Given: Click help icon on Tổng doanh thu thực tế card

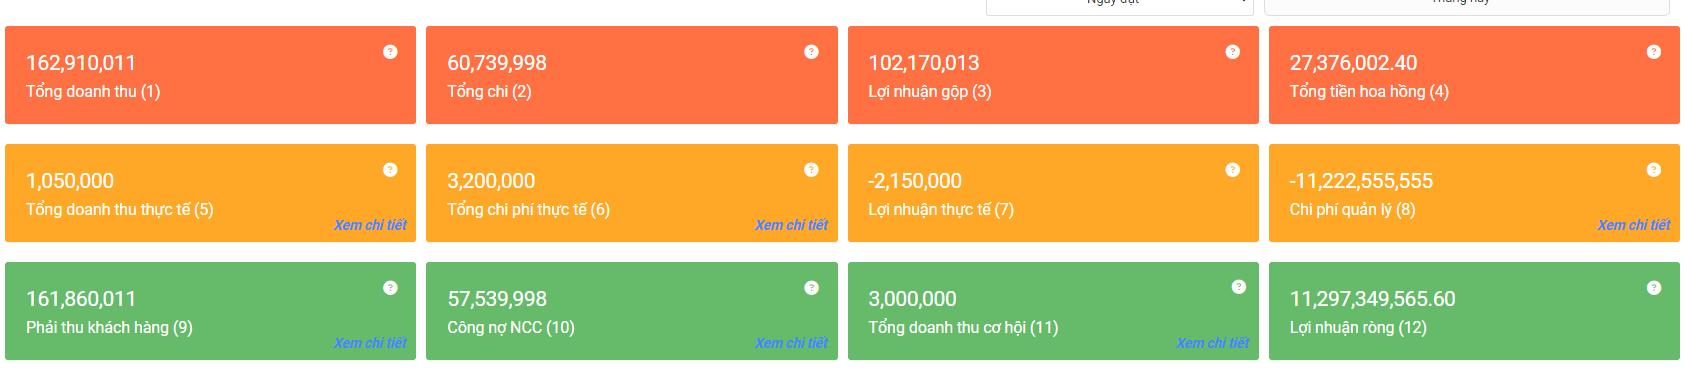Looking at the screenshot, I should coord(390,170).
